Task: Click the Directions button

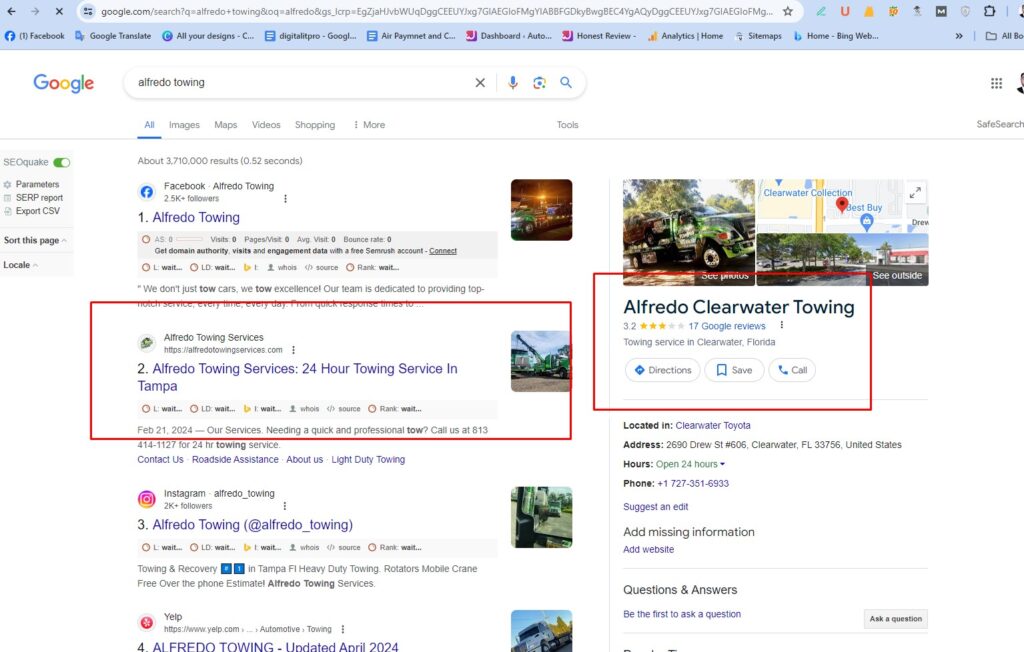Action: [x=663, y=370]
